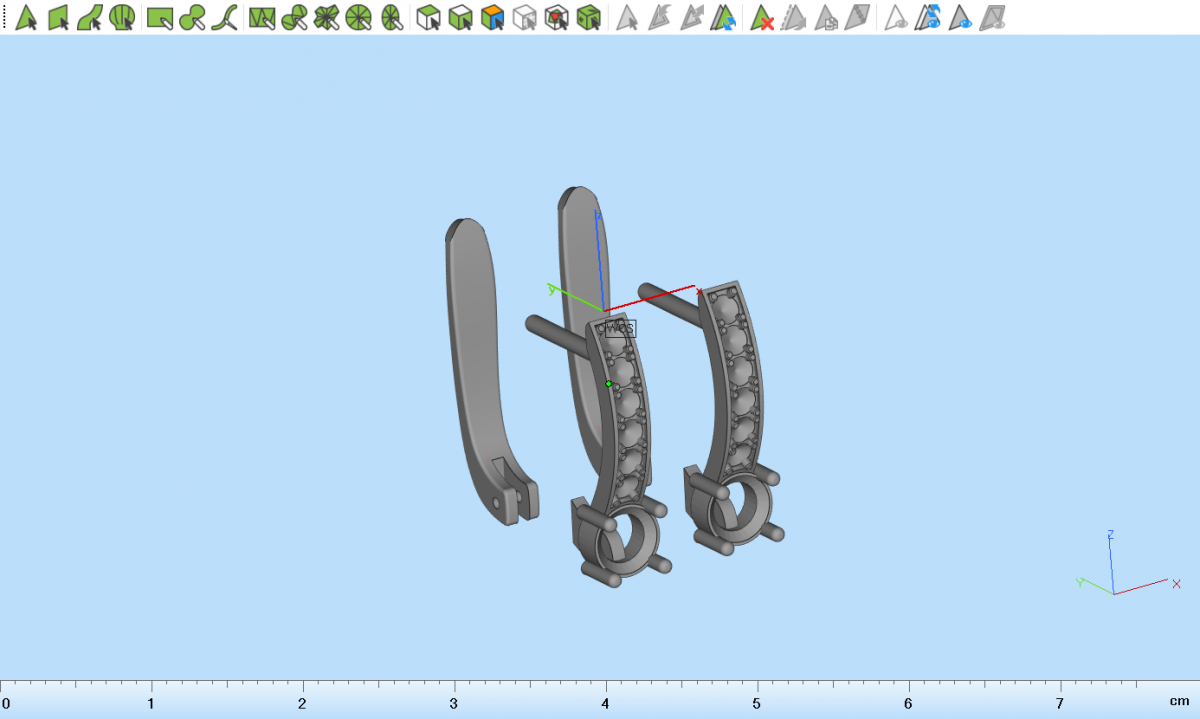
Task: Delete selected triangles with red X icon
Action: pos(763,17)
